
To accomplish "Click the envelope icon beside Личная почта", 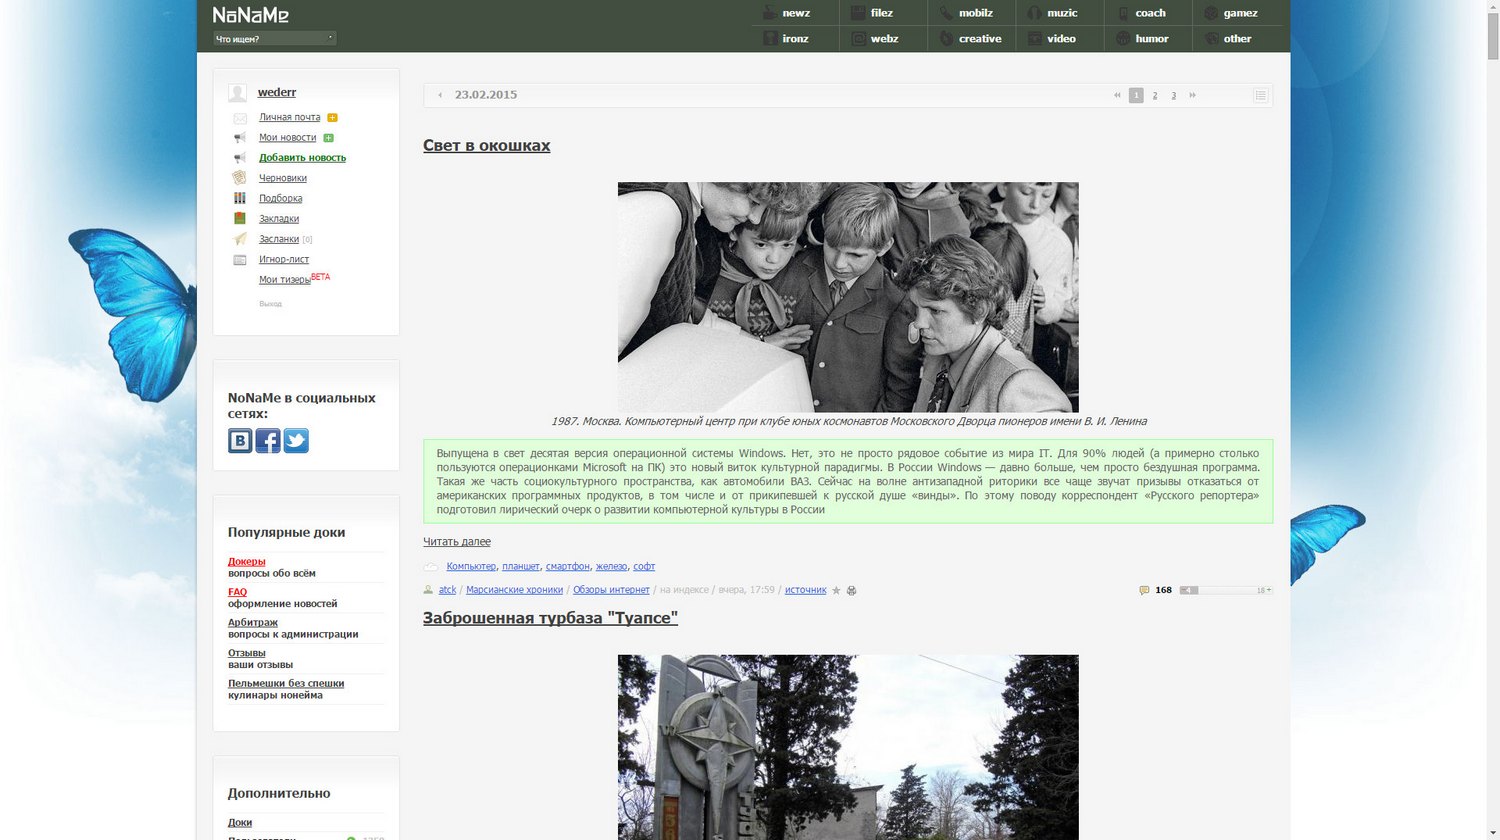I will pyautogui.click(x=240, y=118).
